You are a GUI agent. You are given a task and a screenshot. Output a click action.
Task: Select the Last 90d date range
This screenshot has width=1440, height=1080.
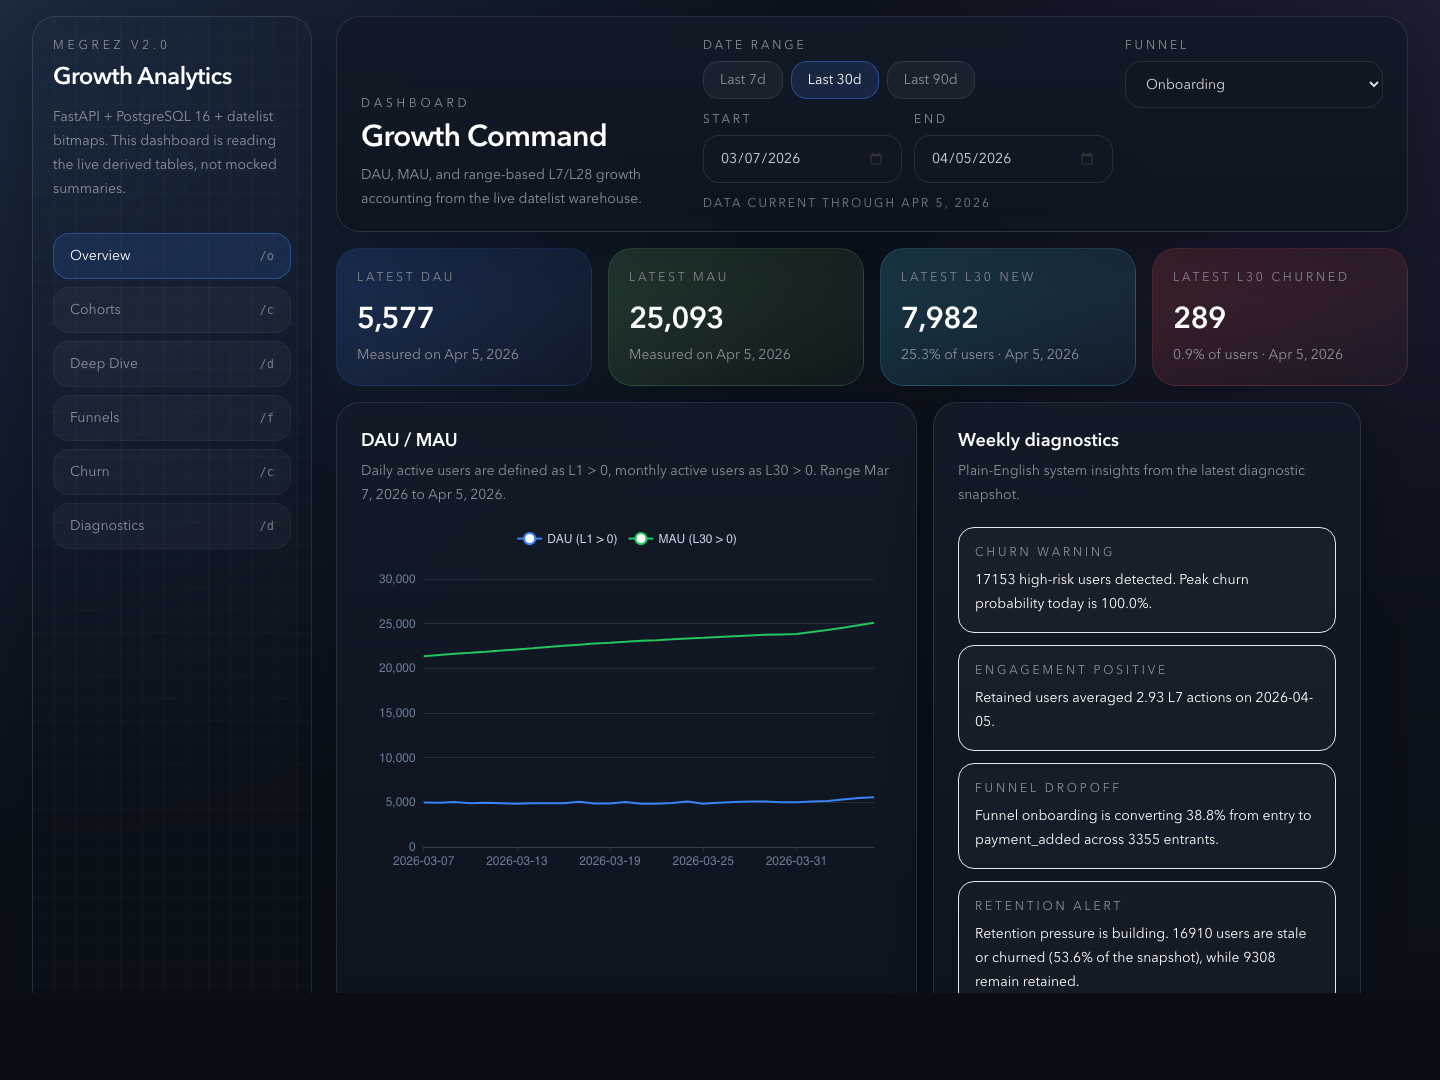pos(930,80)
